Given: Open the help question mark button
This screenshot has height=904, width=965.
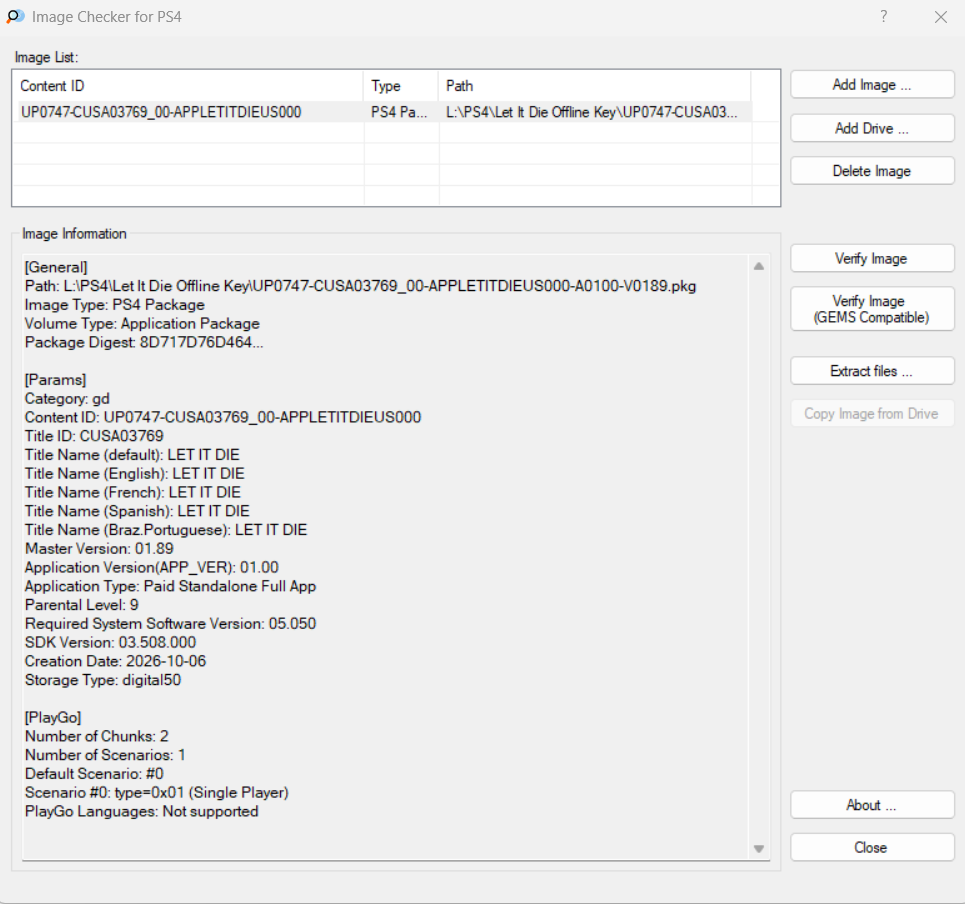Looking at the screenshot, I should 884,17.
